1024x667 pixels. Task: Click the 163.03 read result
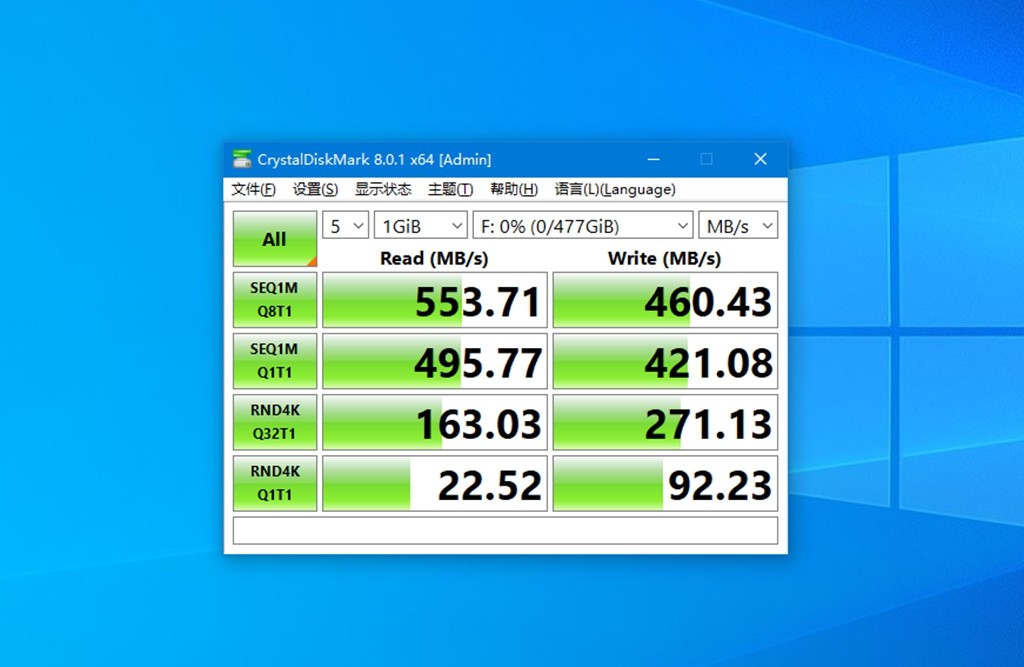435,422
